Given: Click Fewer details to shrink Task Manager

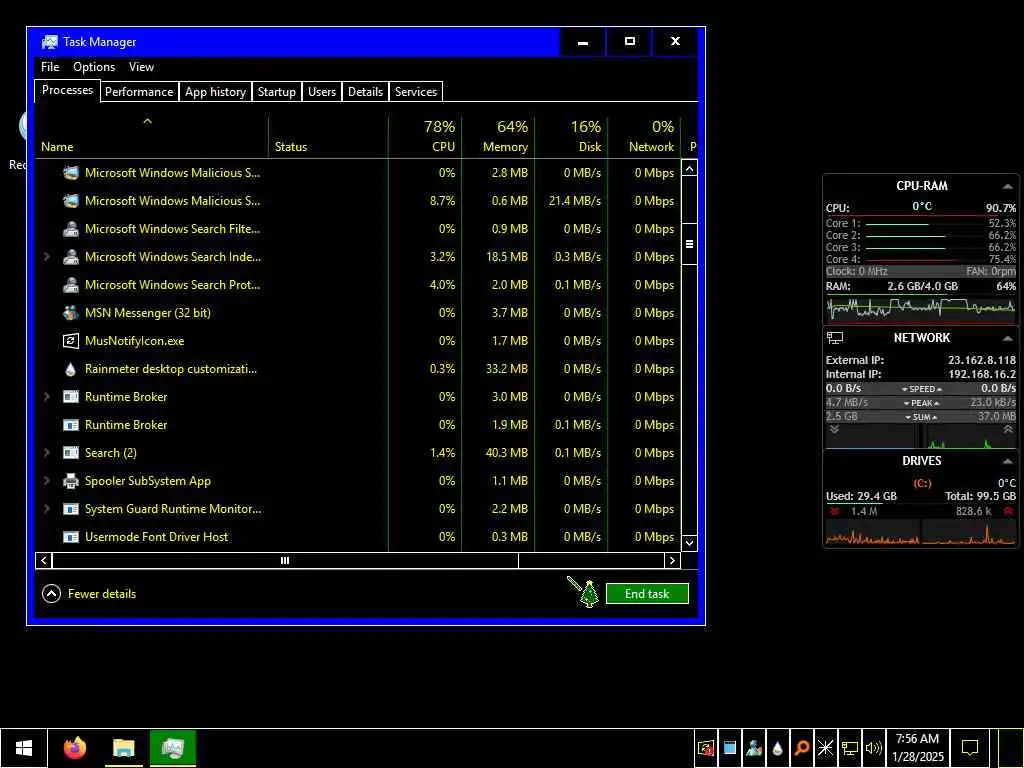Looking at the screenshot, I should click(x=89, y=594).
